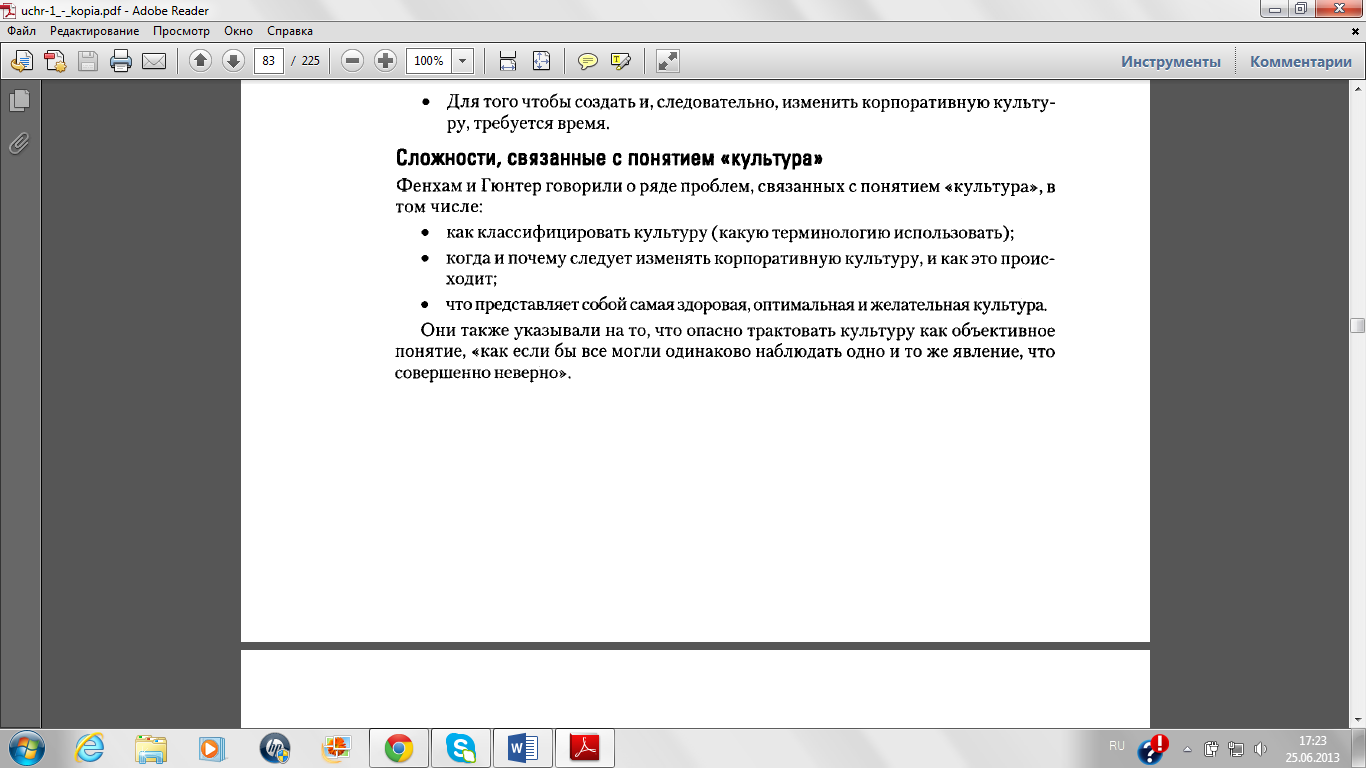
Task: Click heading «Сложности, связанные с понятием «культура»»
Action: coord(609,158)
